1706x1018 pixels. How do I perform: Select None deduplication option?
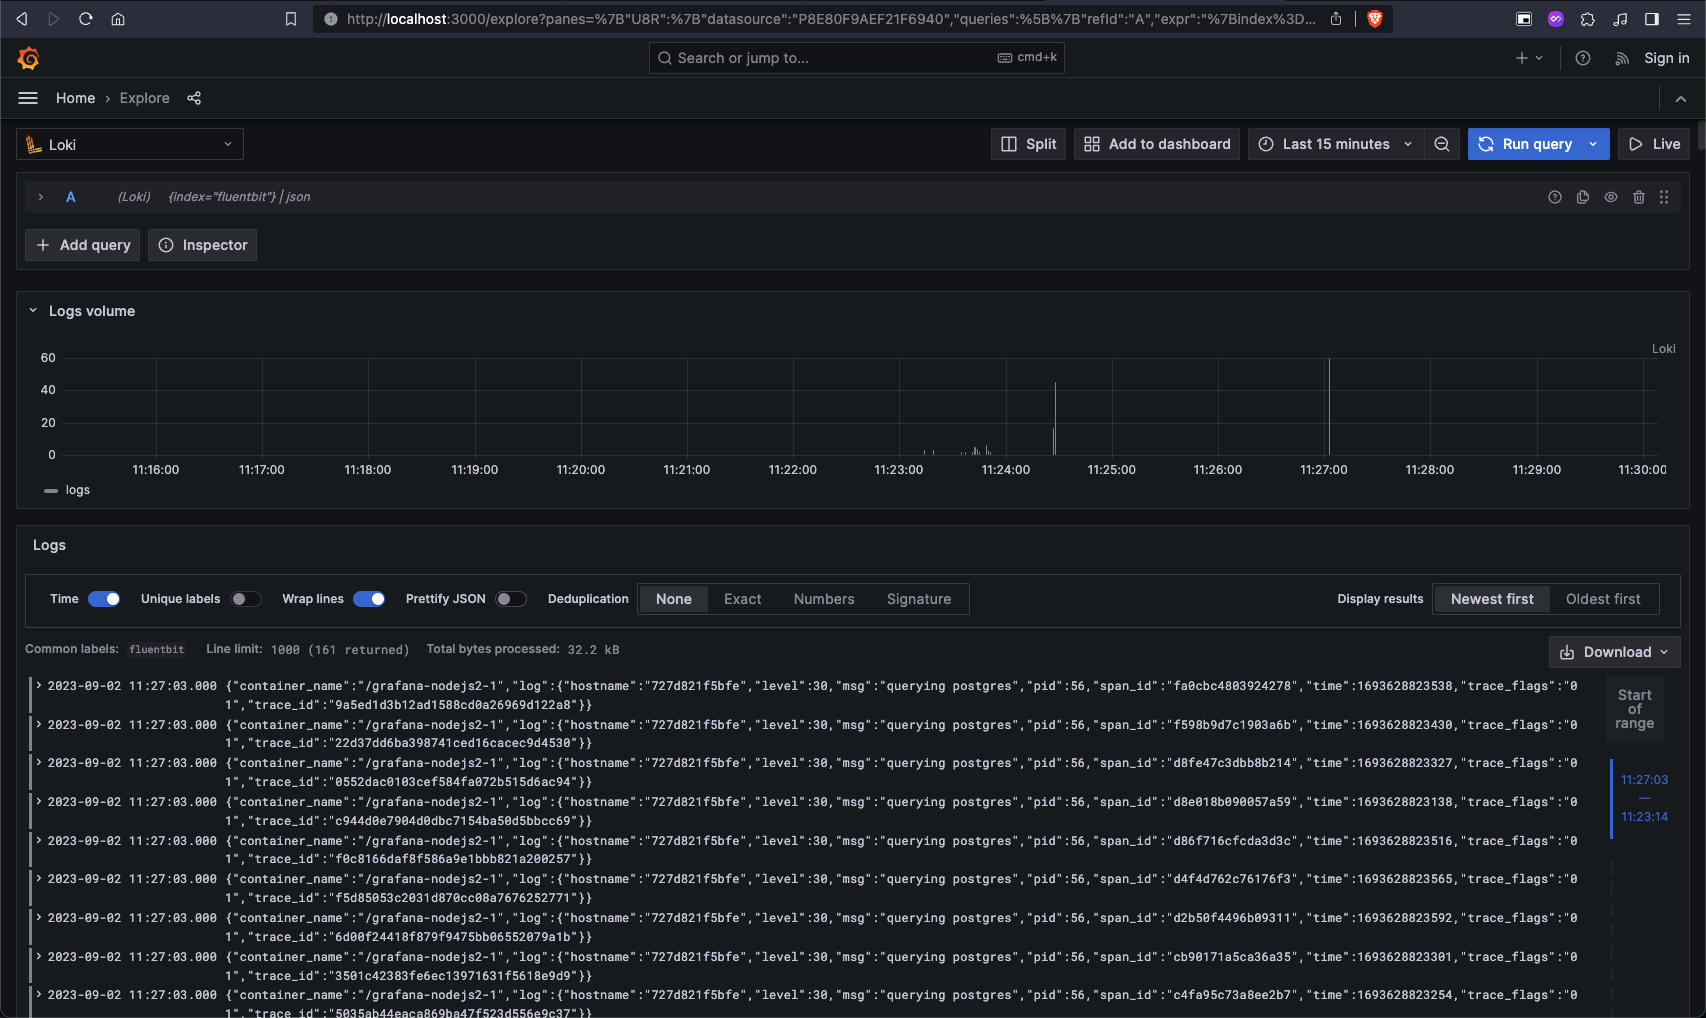pyautogui.click(x=674, y=599)
